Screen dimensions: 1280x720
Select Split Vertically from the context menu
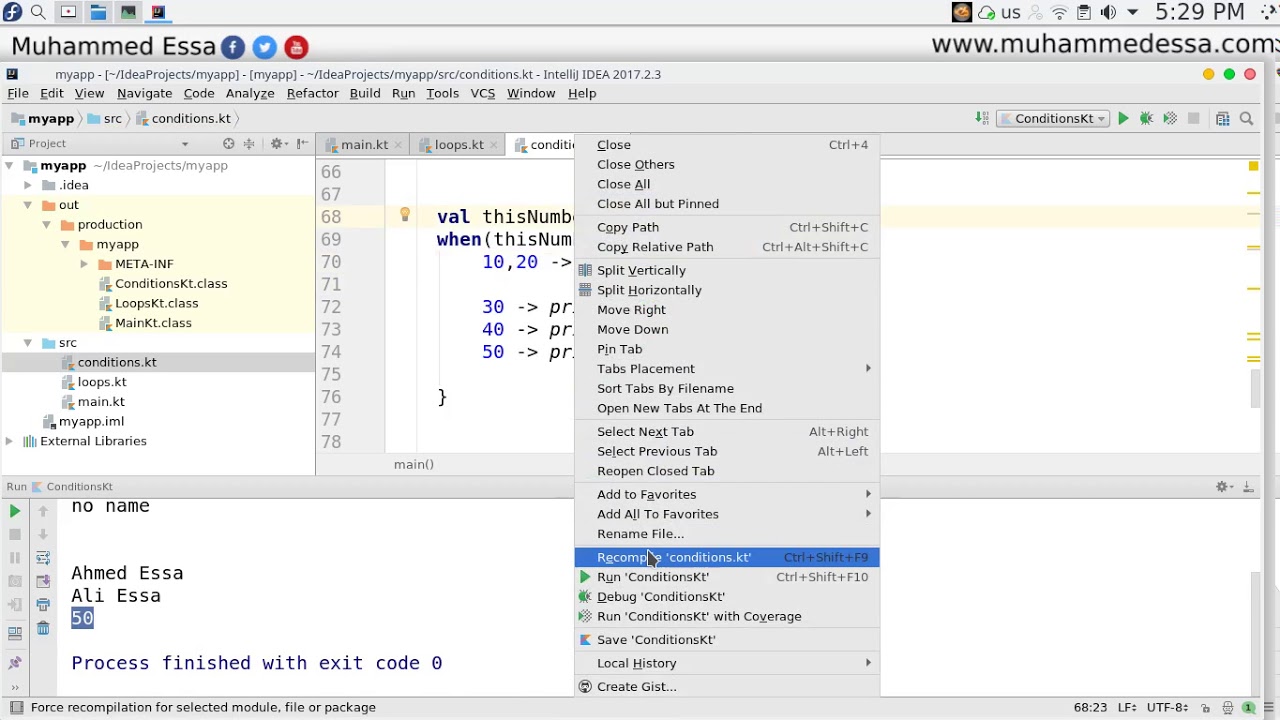point(727,270)
